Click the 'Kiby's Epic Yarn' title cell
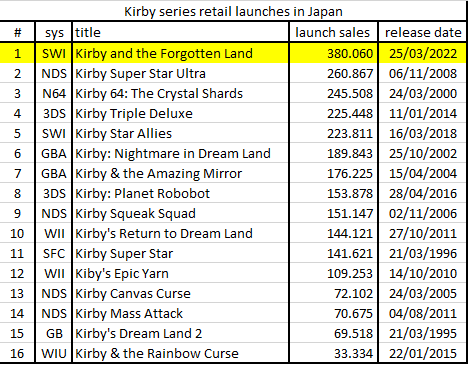Screen dimensions: 471x367 [x=180, y=273]
